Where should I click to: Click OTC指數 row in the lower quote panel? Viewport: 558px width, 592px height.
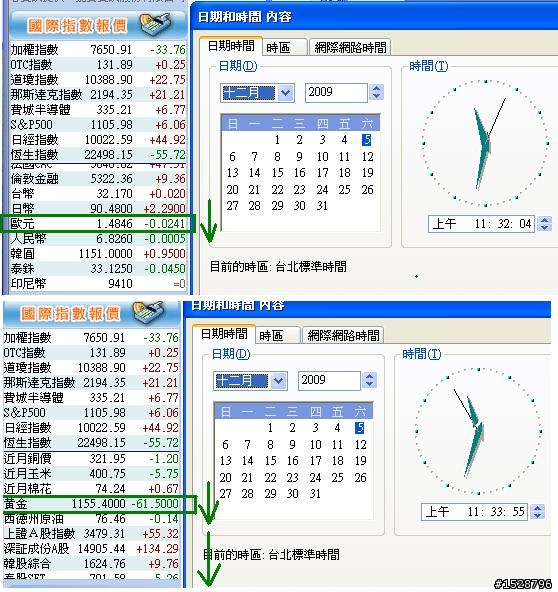click(91, 353)
